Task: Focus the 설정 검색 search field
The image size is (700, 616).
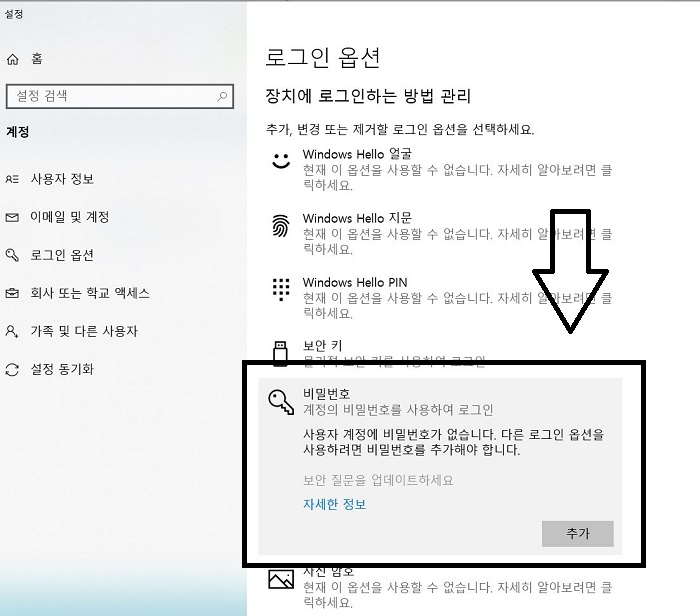Action: pyautogui.click(x=120, y=96)
